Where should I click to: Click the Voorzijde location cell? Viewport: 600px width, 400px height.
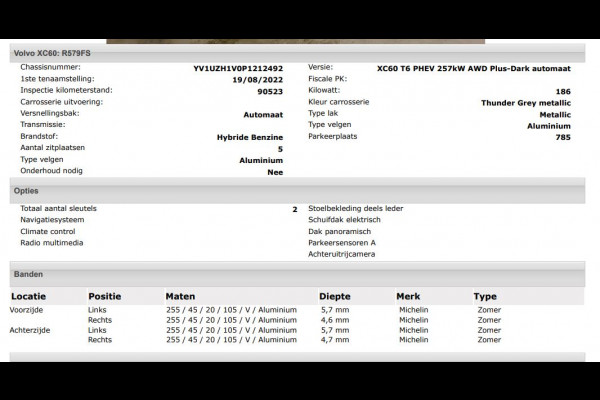pyautogui.click(x=26, y=310)
